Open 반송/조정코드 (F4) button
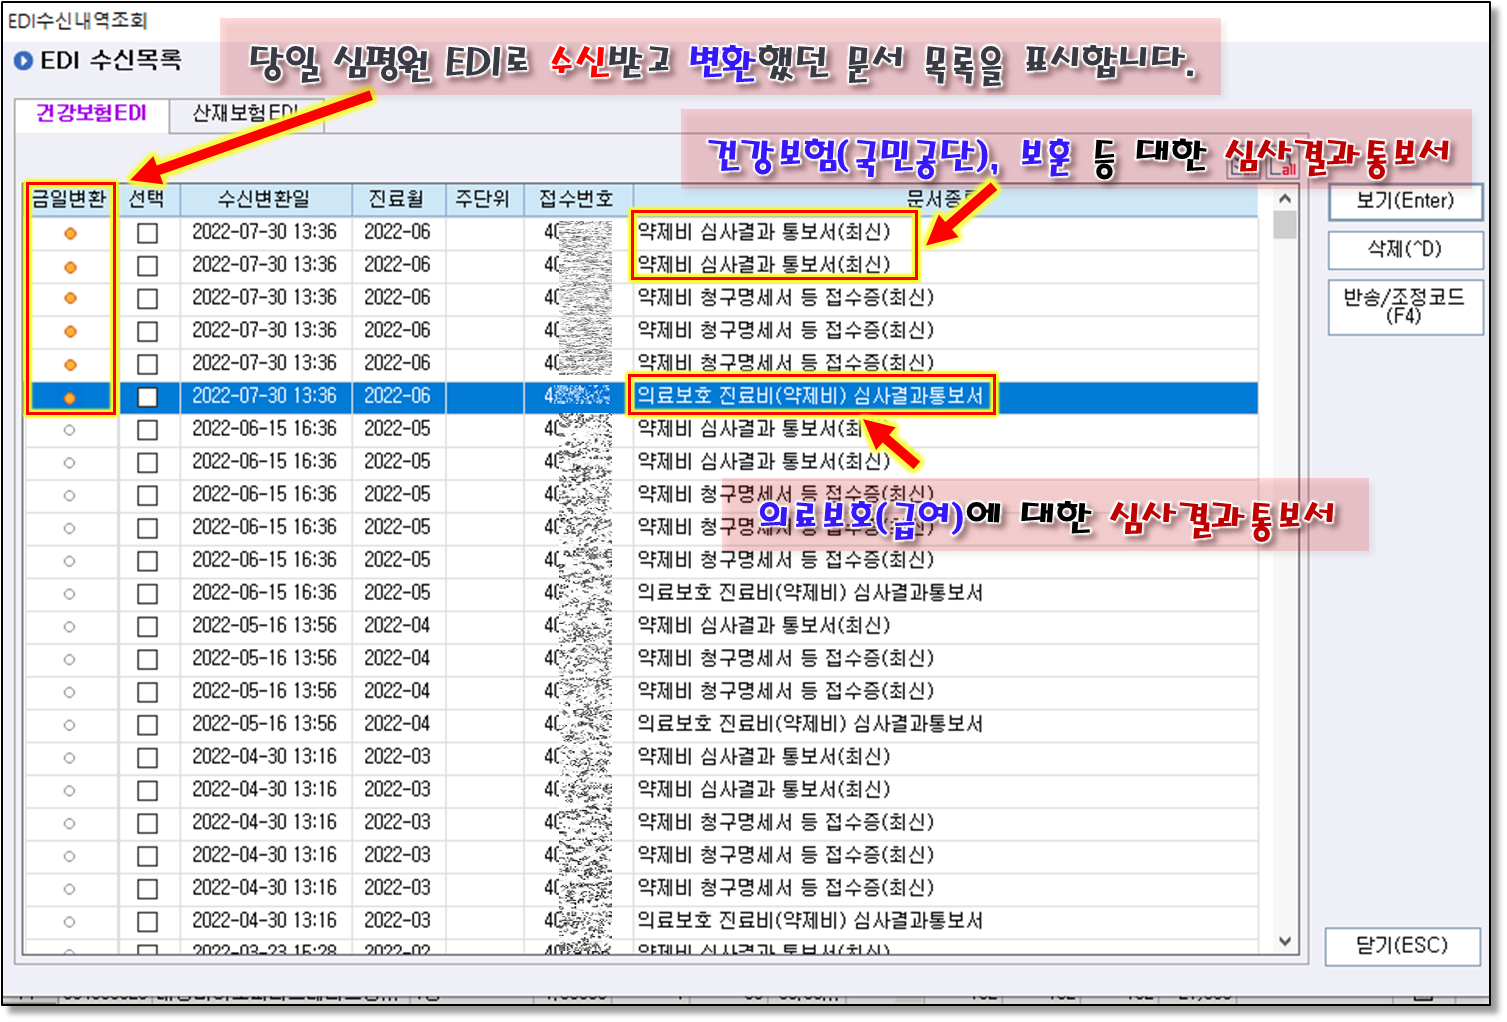The width and height of the screenshot is (1507, 1022). click(1404, 306)
